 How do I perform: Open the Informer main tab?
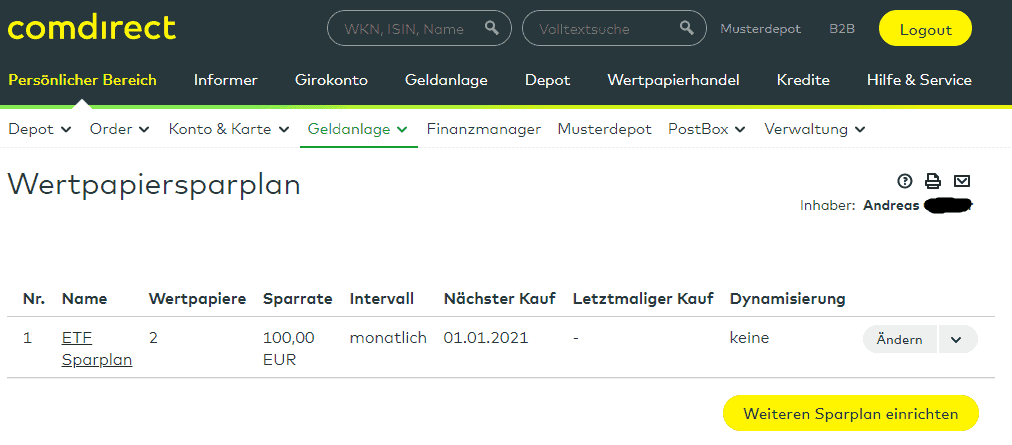(x=226, y=80)
